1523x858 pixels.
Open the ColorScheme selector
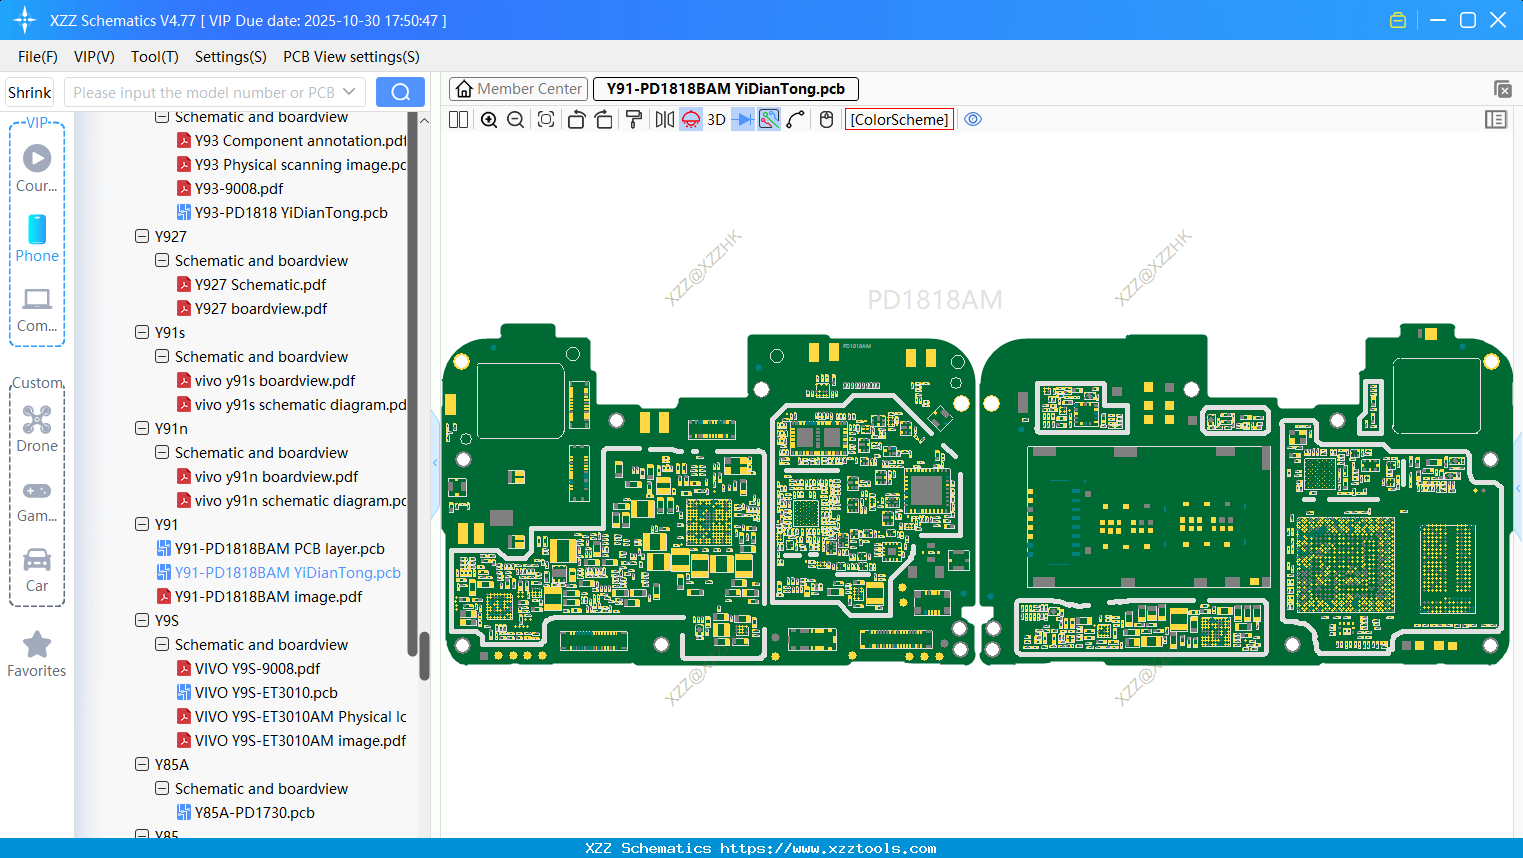point(899,119)
